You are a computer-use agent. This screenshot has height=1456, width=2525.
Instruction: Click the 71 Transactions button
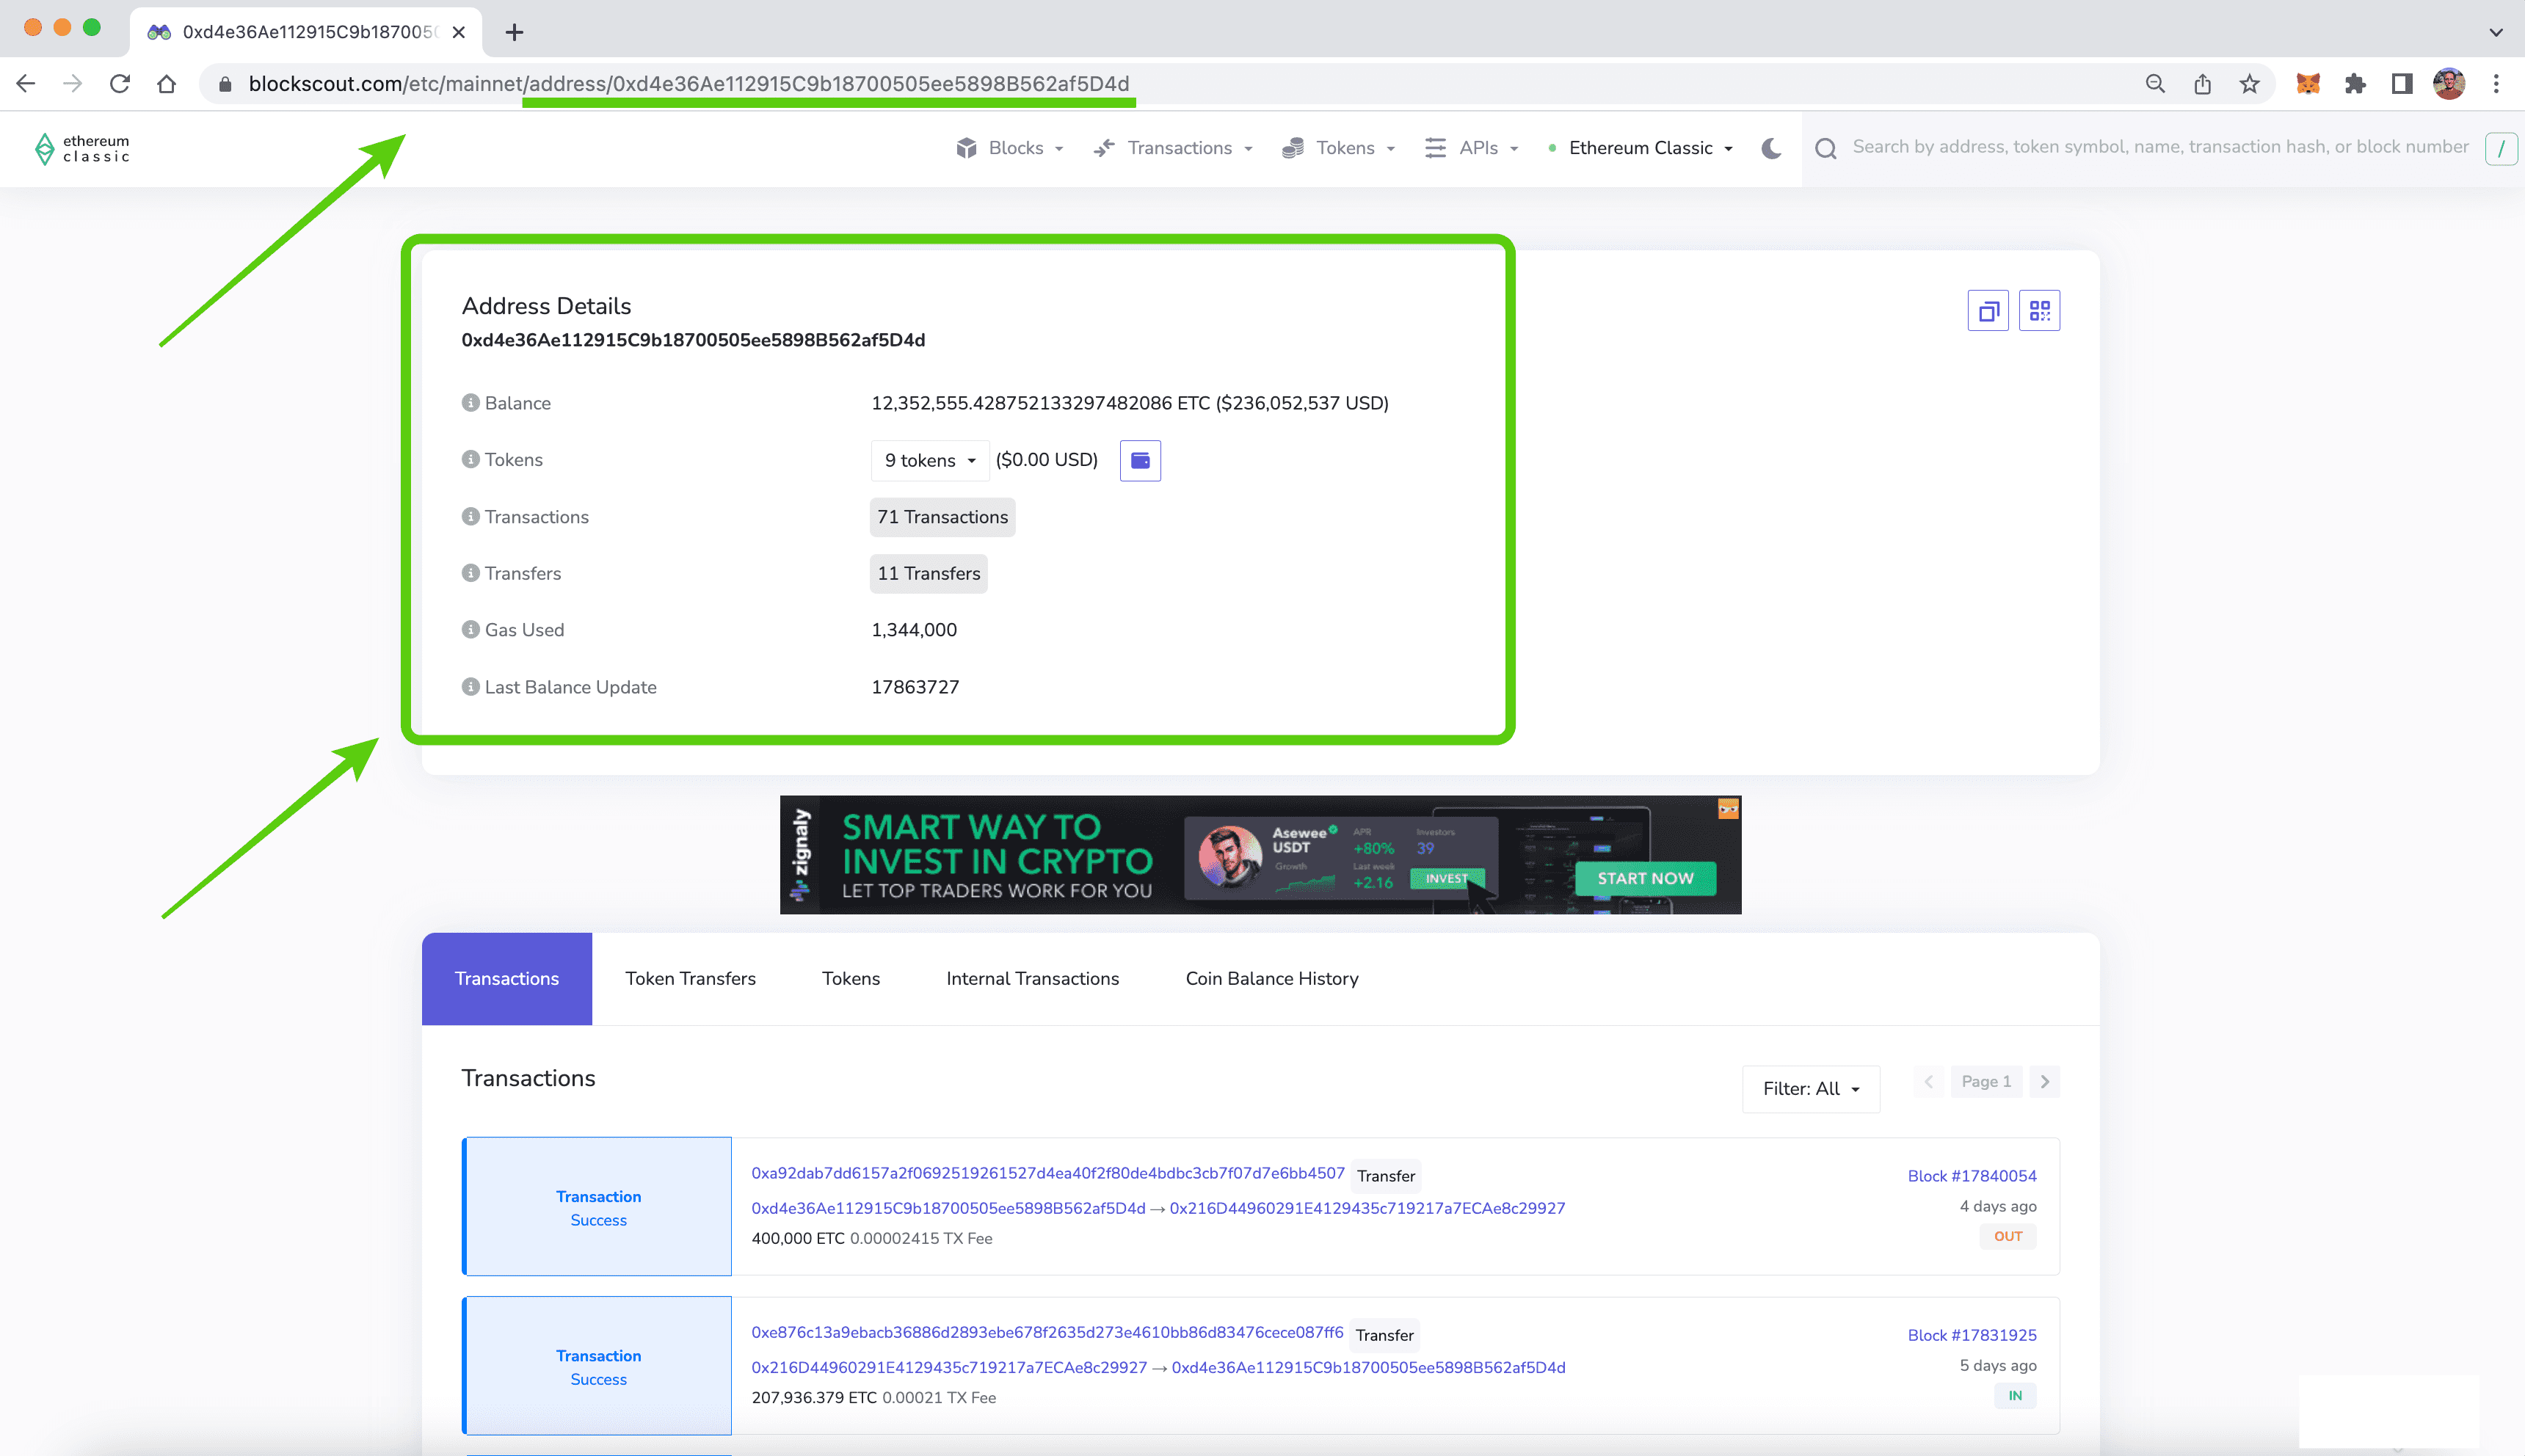[x=942, y=518]
